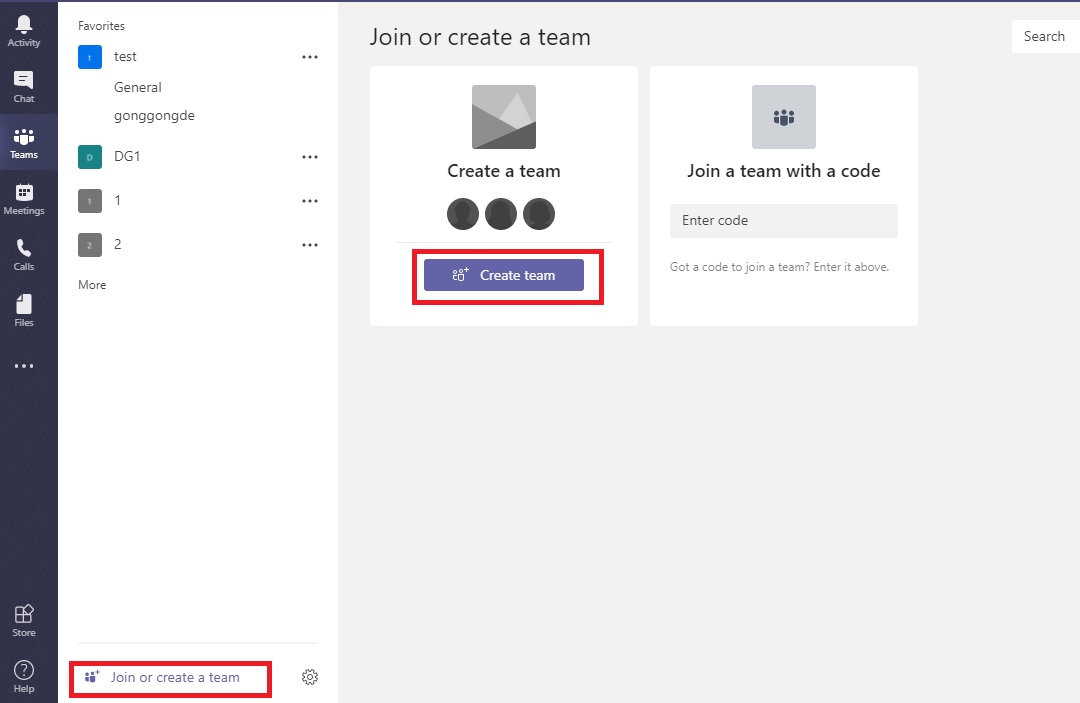1080x703 pixels.
Task: Click the 'Join a team with a code' title
Action: (784, 171)
